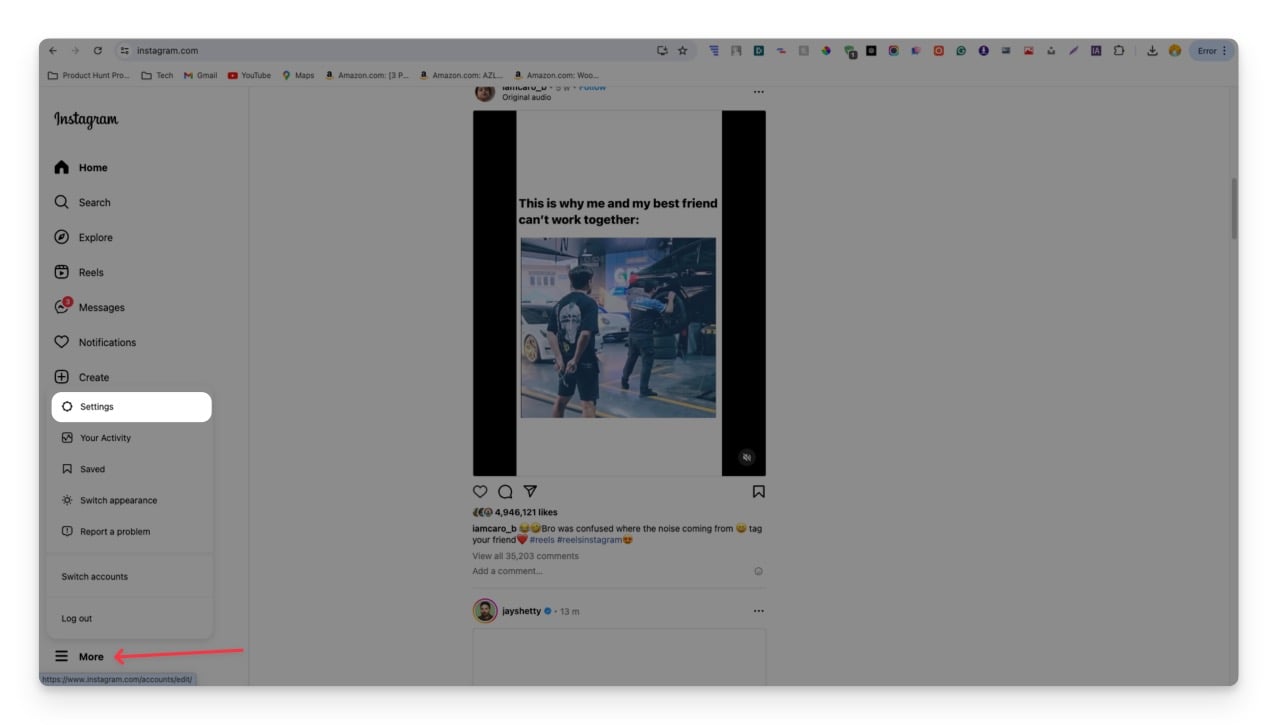Reload the Instagram page
The width and height of the screenshot is (1277, 725).
[98, 51]
